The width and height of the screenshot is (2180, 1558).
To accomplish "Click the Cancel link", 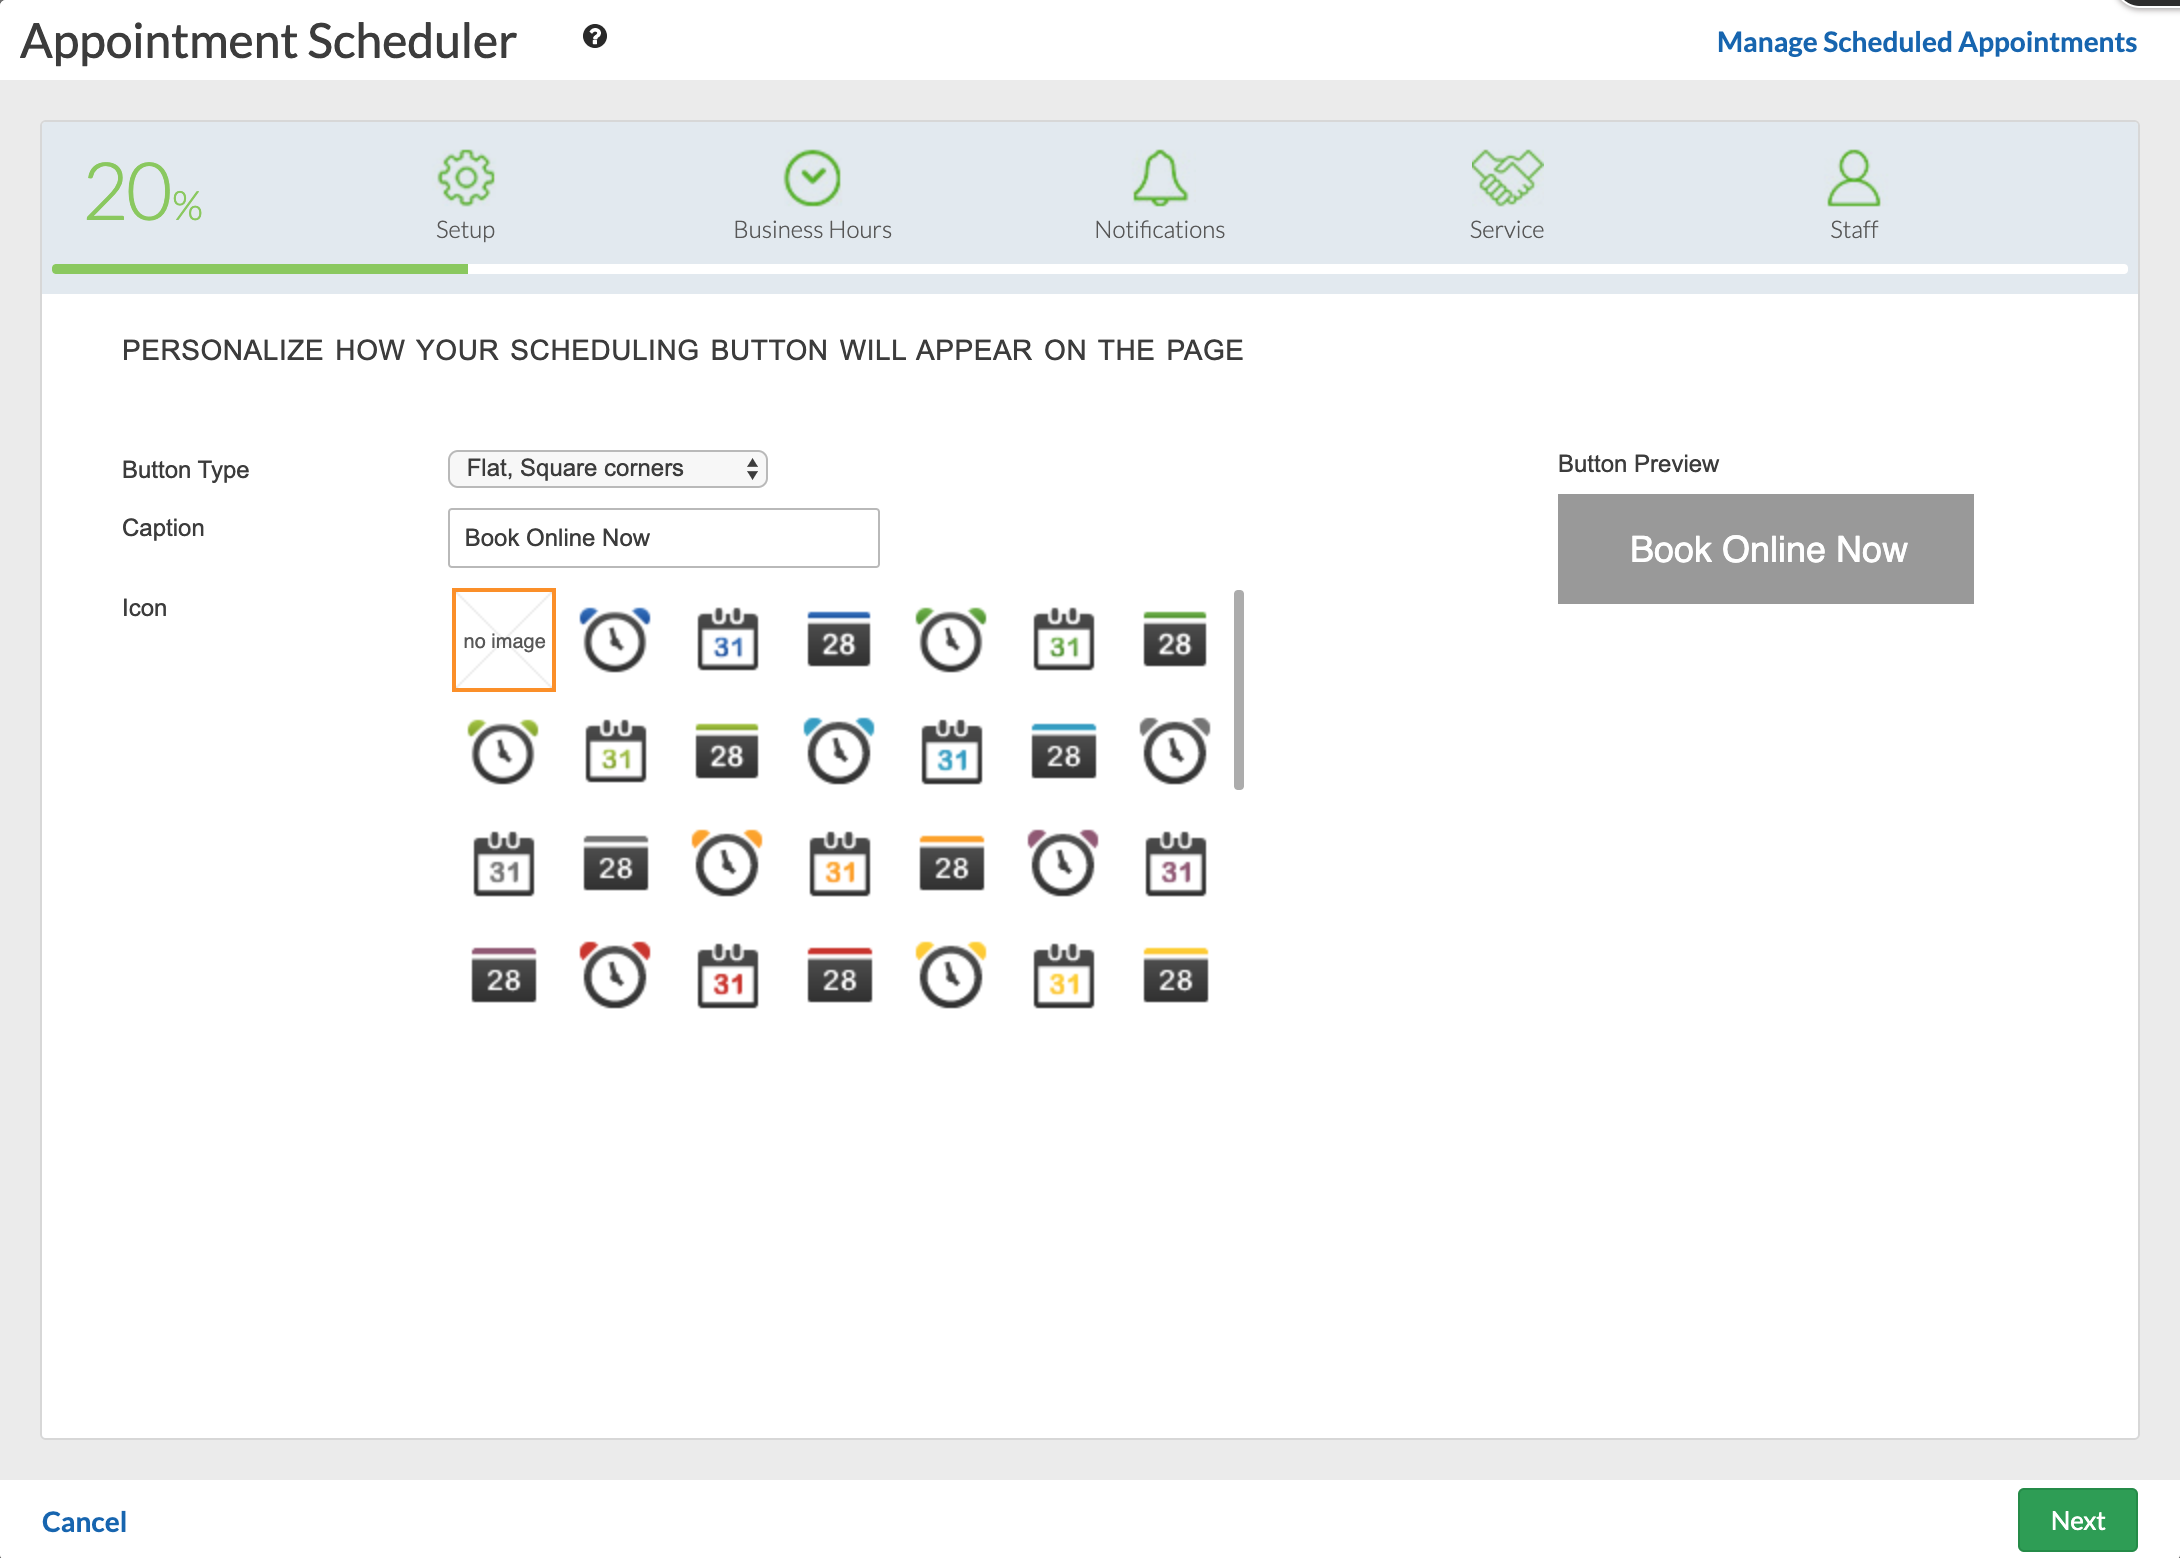I will pos(84,1522).
